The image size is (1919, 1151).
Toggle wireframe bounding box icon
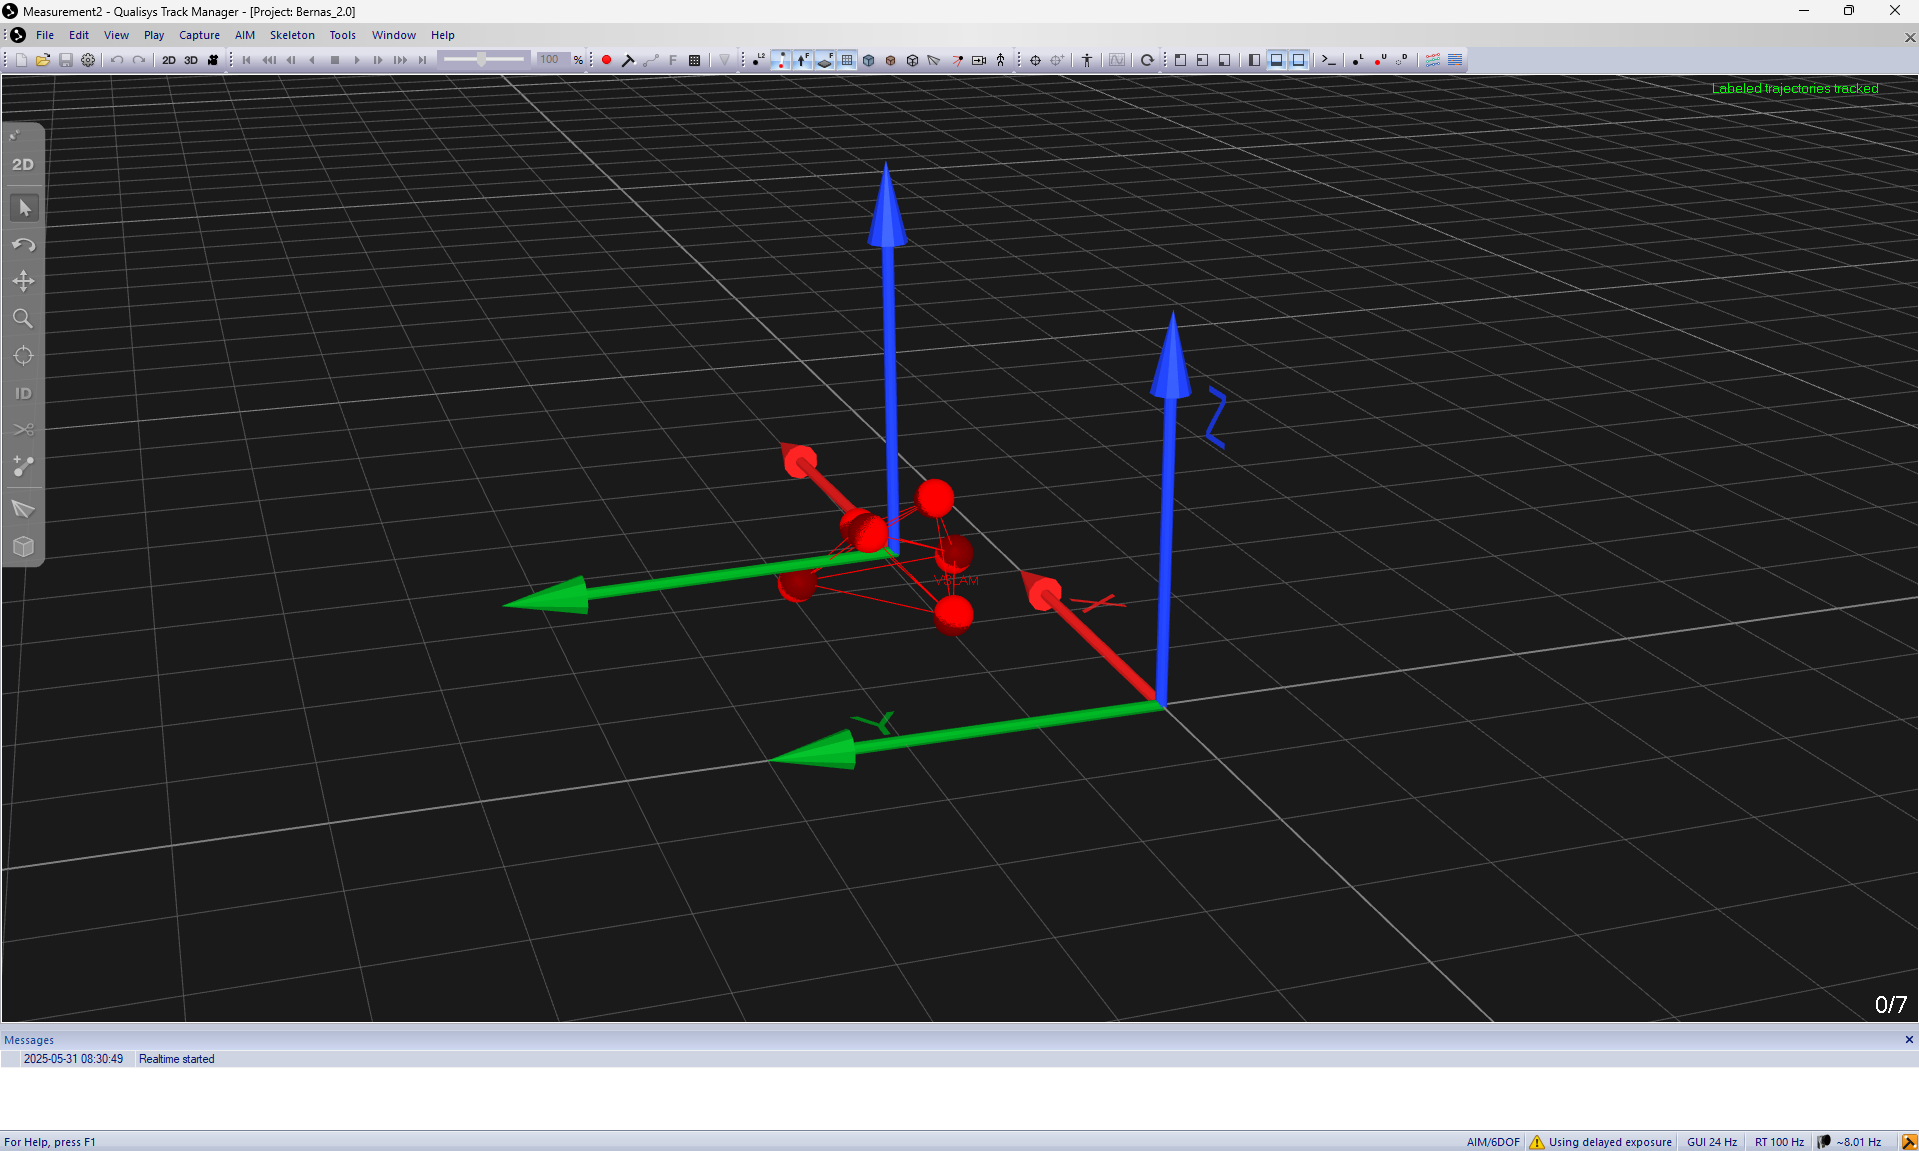pyautogui.click(x=912, y=60)
